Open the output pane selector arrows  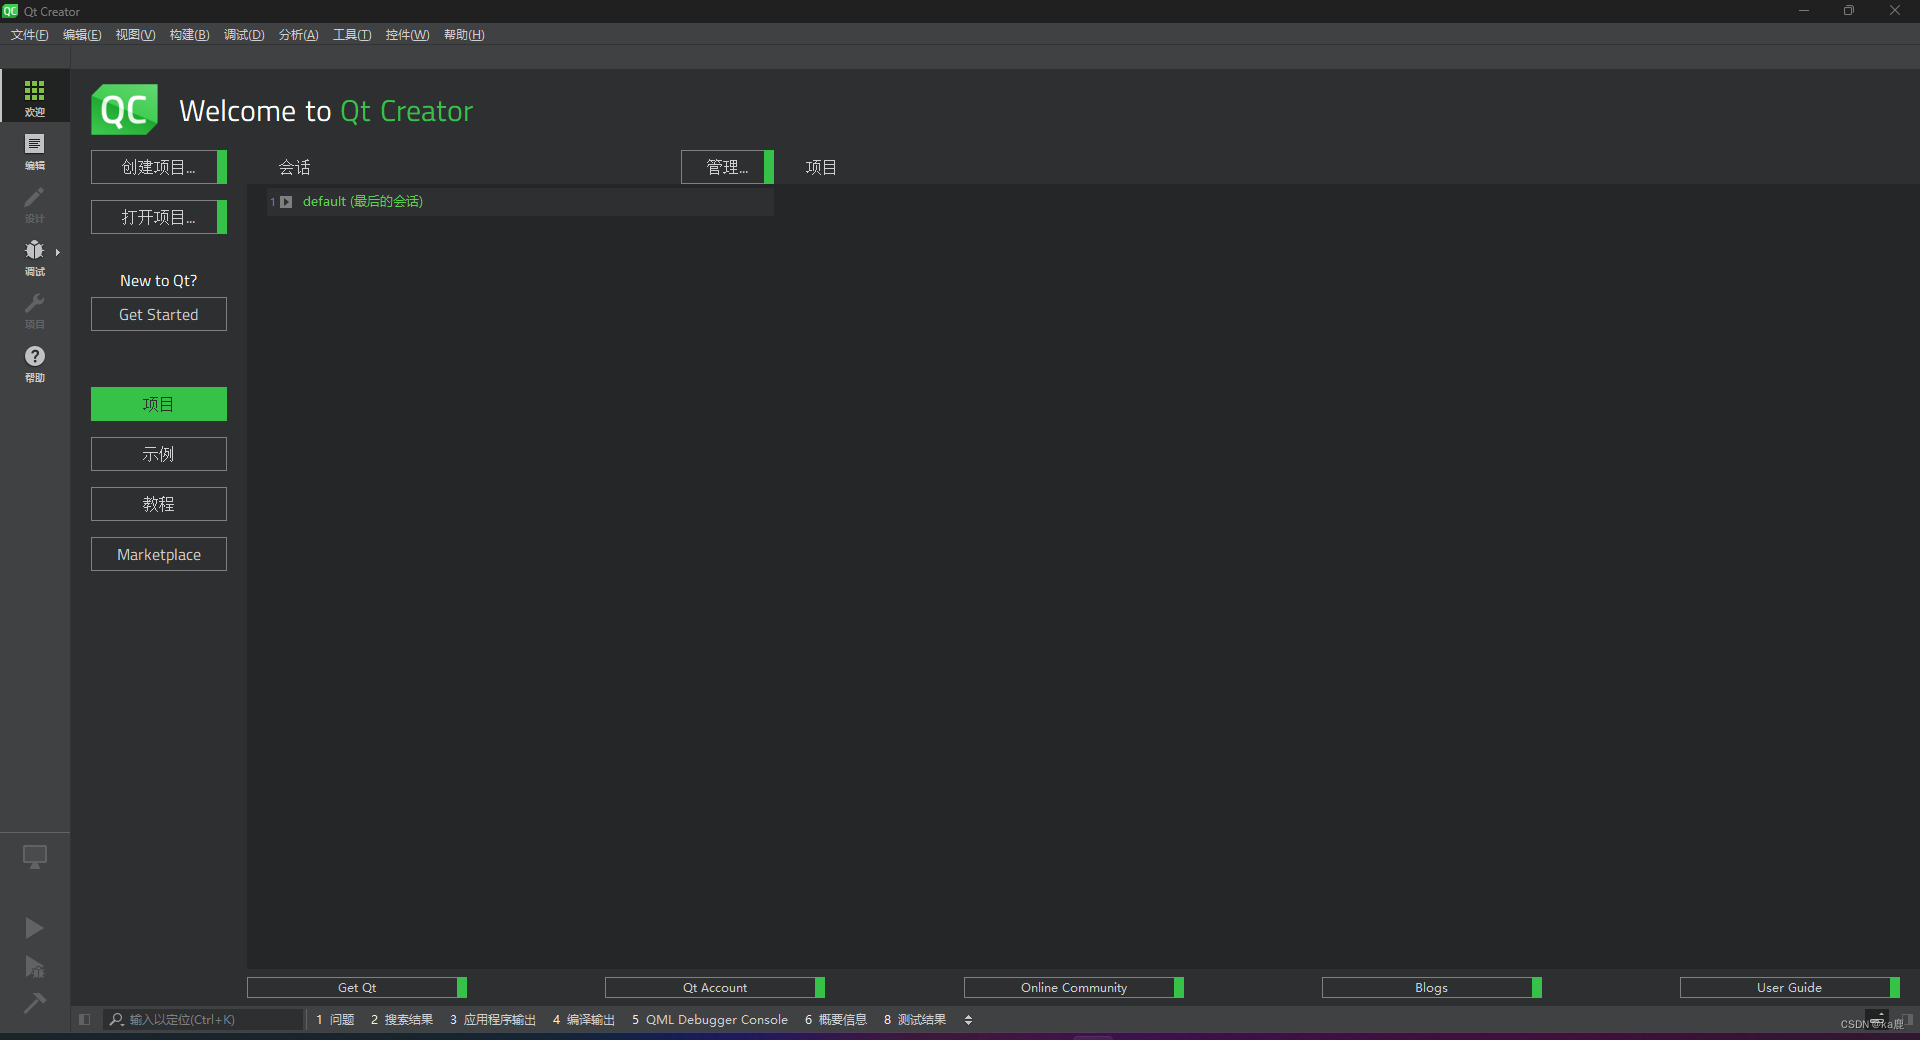tap(968, 1020)
